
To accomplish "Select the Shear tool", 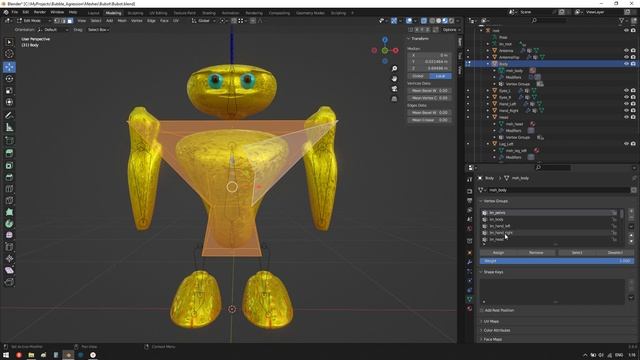I will (x=9, y=270).
